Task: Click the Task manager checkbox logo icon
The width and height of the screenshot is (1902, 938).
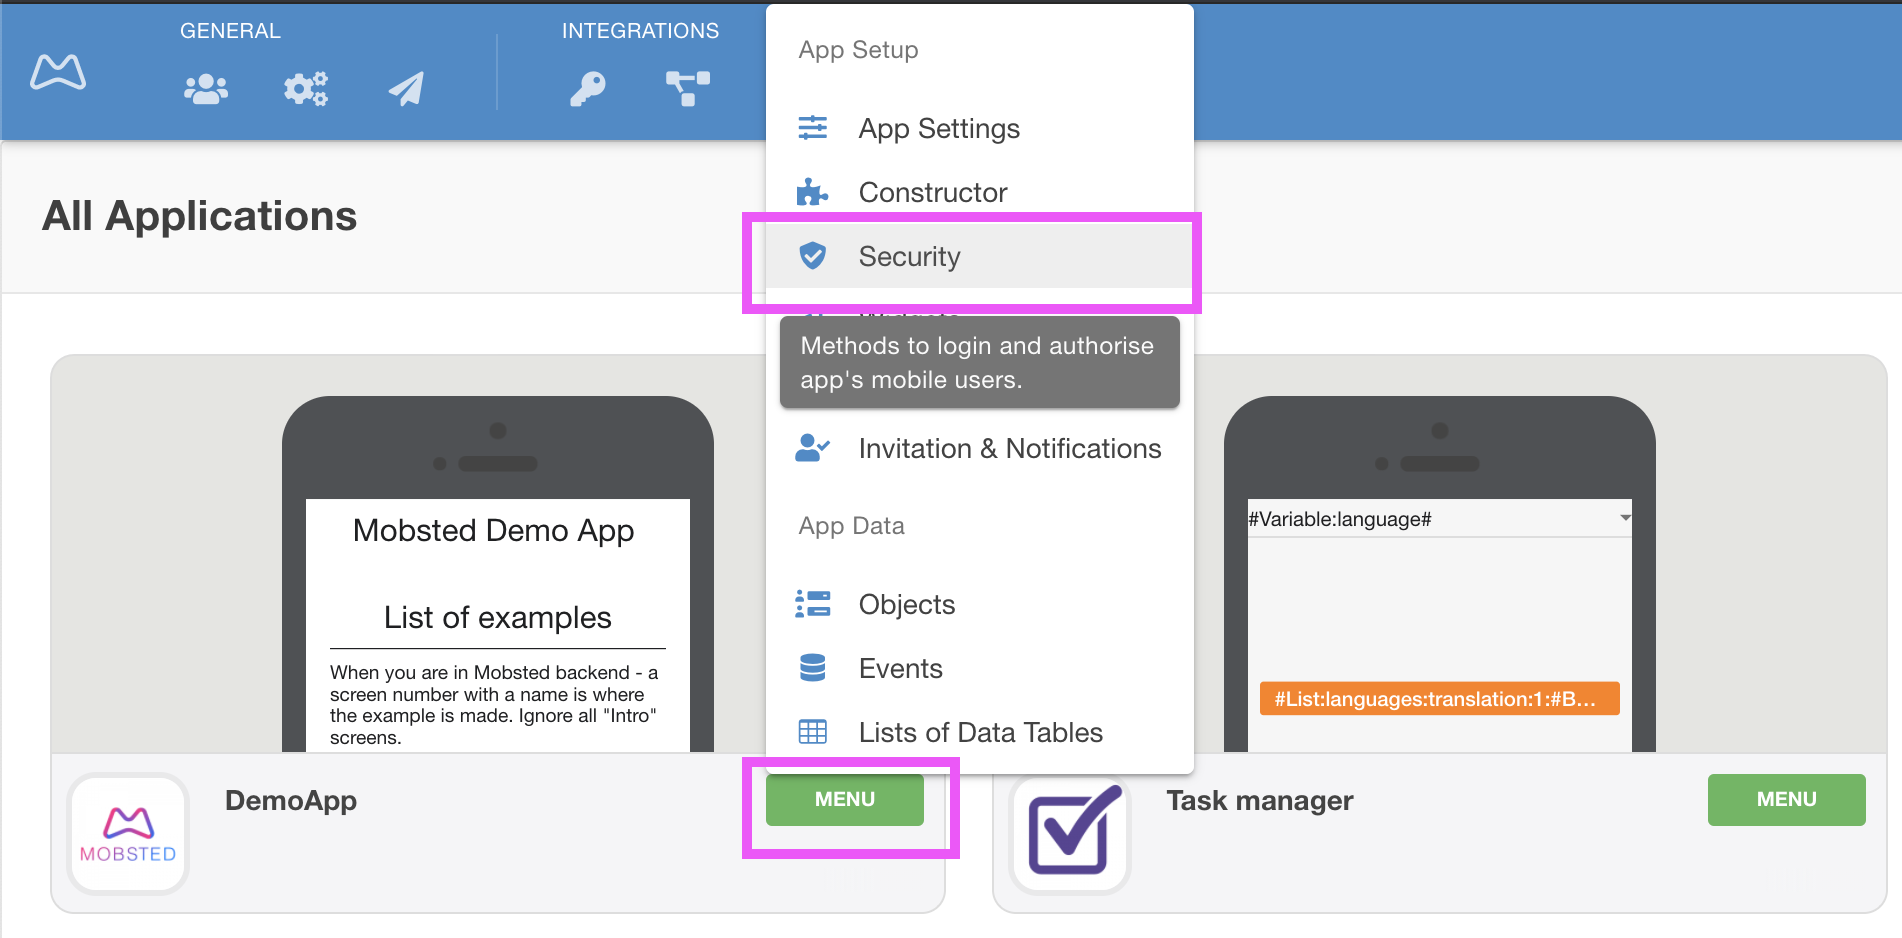Action: tap(1070, 834)
